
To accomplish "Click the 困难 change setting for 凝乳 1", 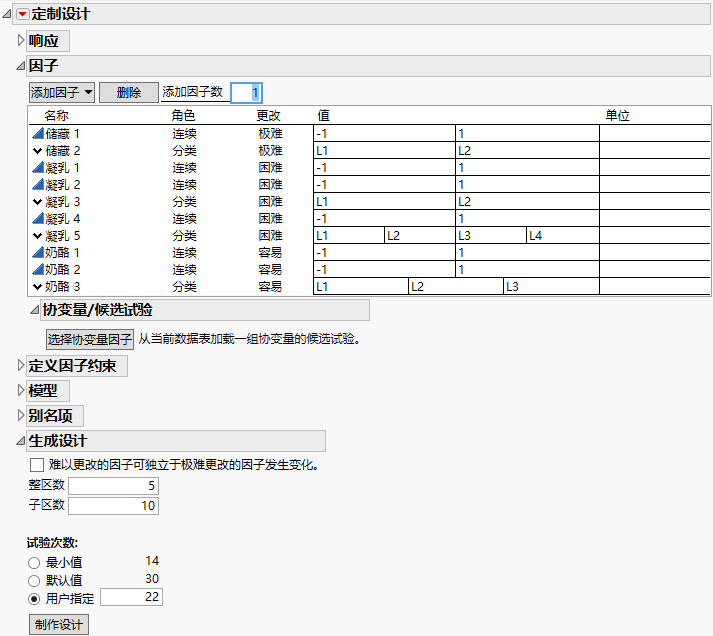I will pyautogui.click(x=270, y=167).
